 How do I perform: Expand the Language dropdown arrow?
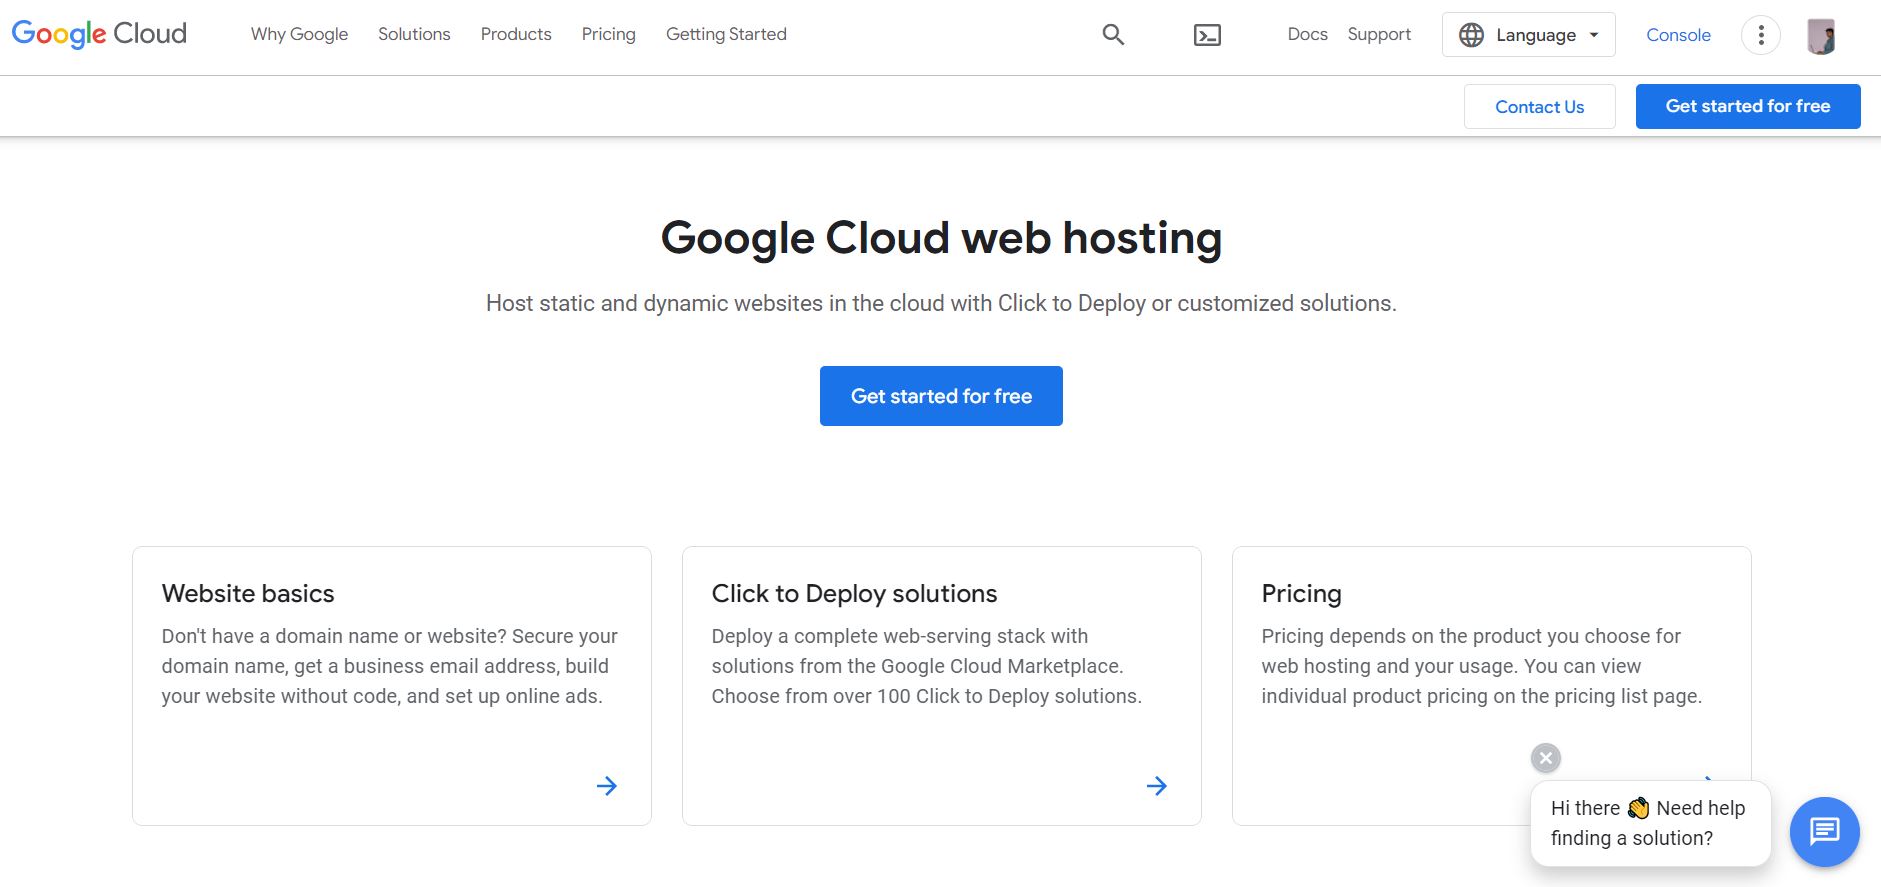1594,35
